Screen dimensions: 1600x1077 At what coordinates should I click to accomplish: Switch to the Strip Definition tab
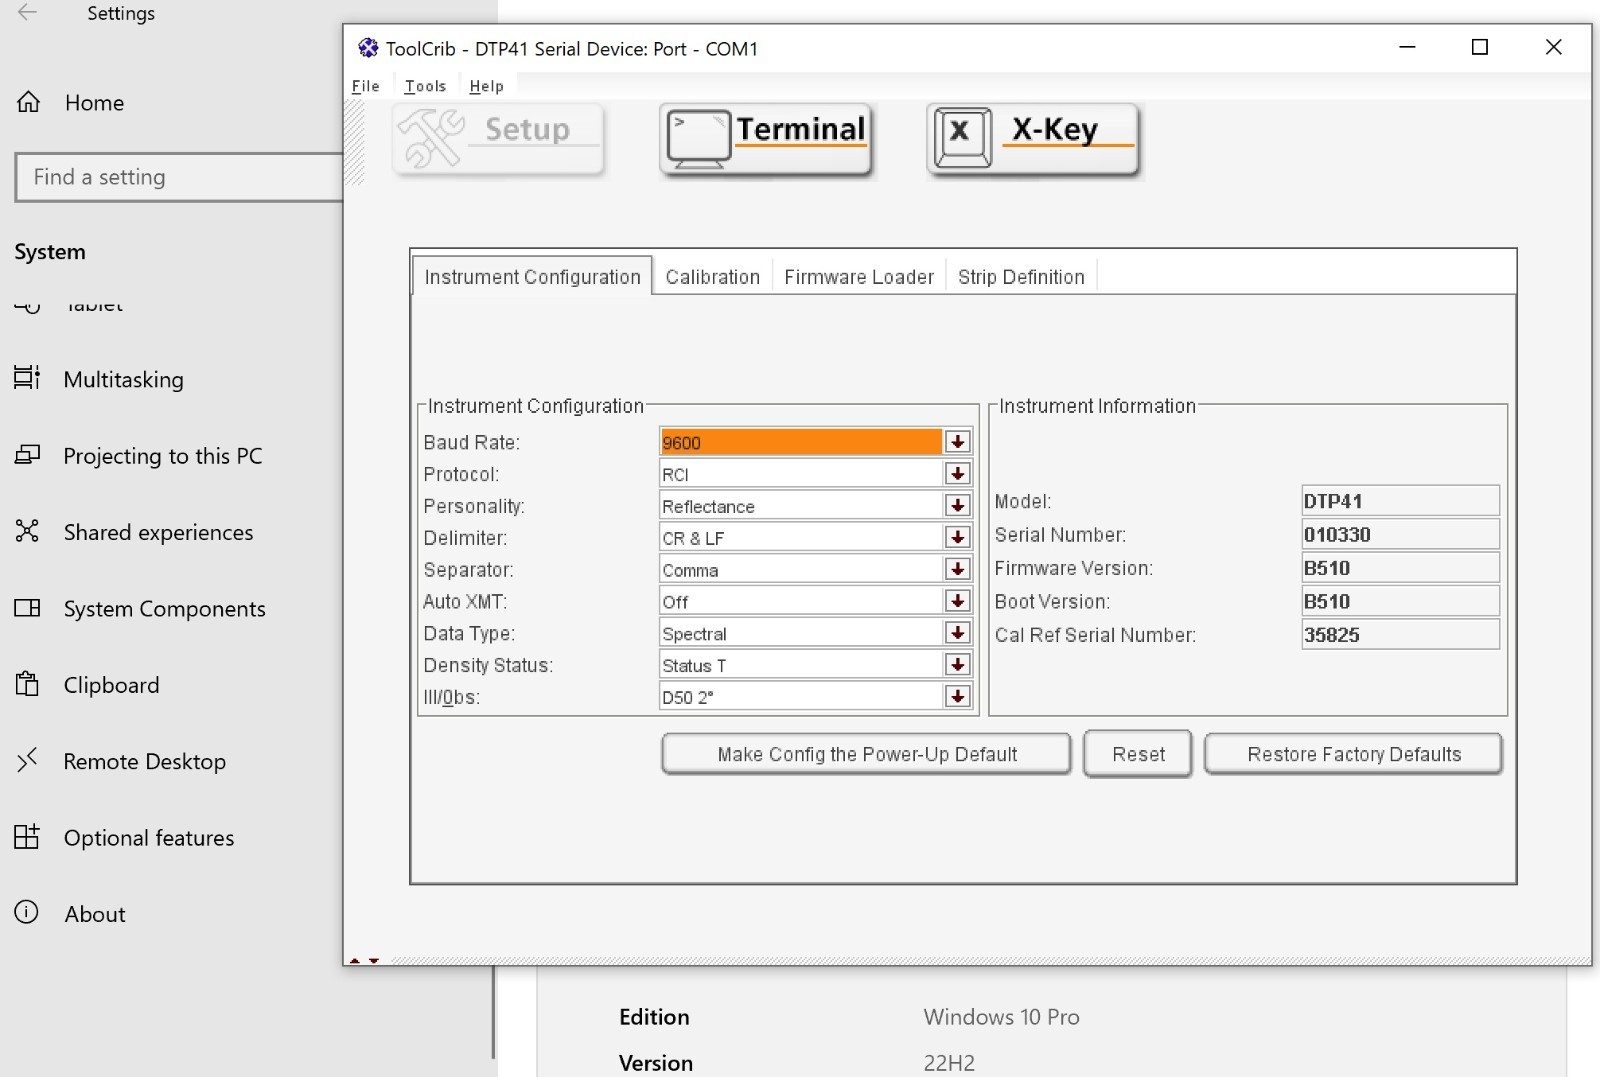pyautogui.click(x=1021, y=277)
